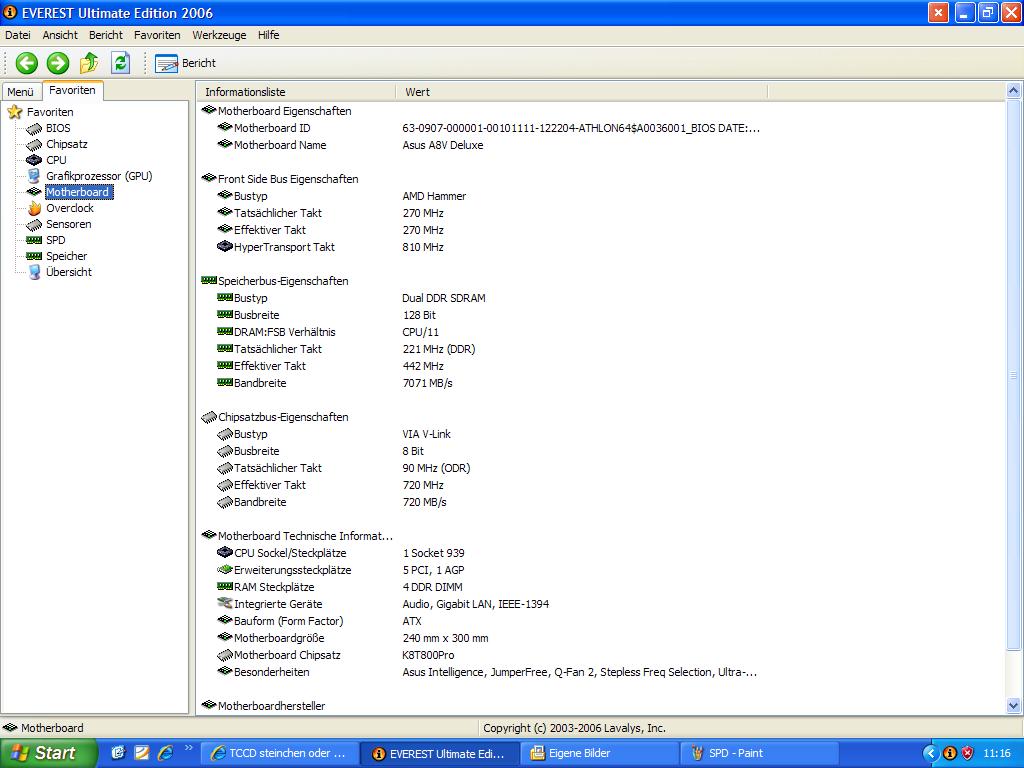
Task: Open the Ansicht menu
Action: click(x=60, y=35)
